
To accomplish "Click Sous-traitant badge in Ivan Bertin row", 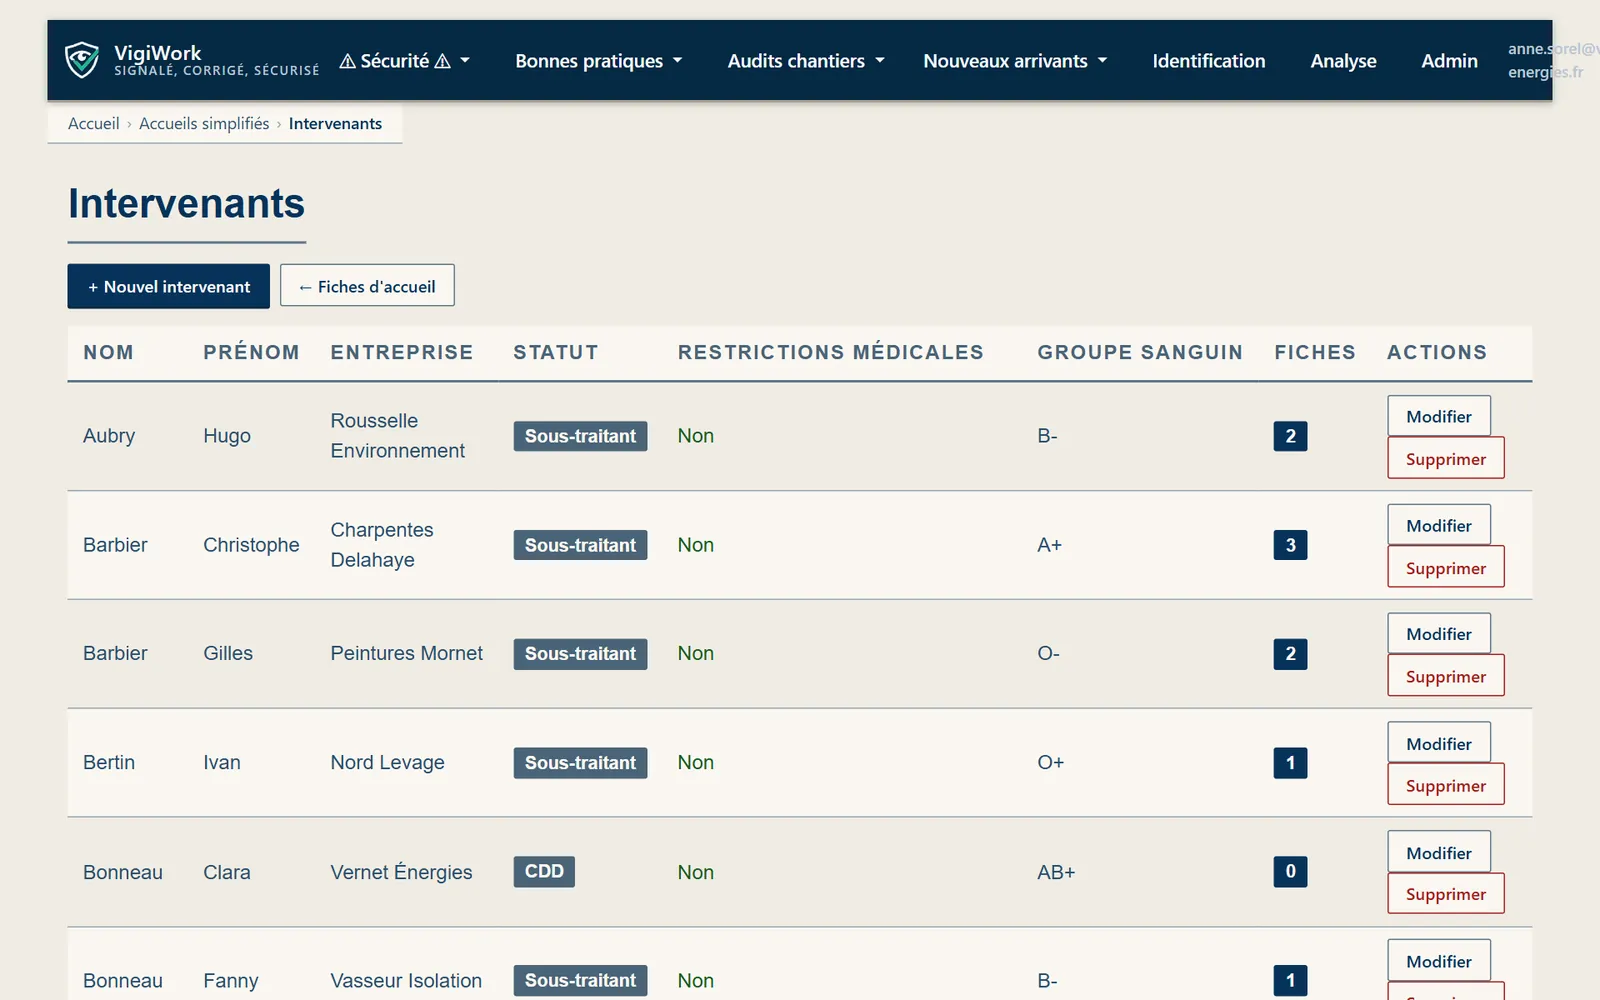I will click(580, 763).
